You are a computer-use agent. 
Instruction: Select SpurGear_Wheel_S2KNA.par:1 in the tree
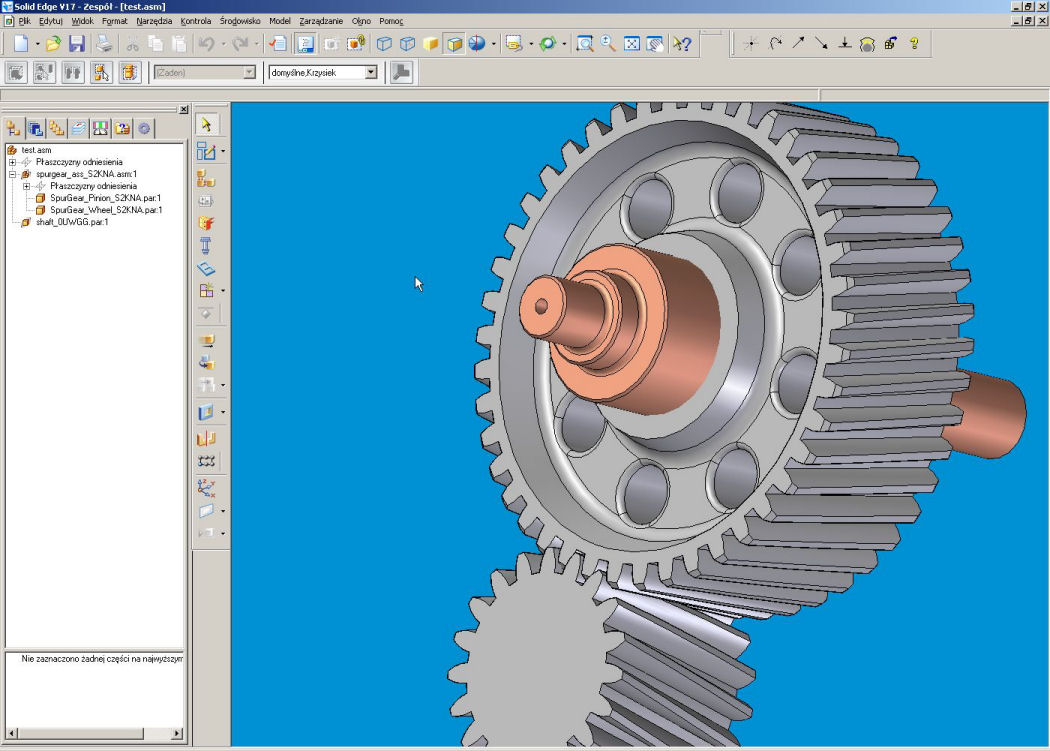tap(105, 210)
